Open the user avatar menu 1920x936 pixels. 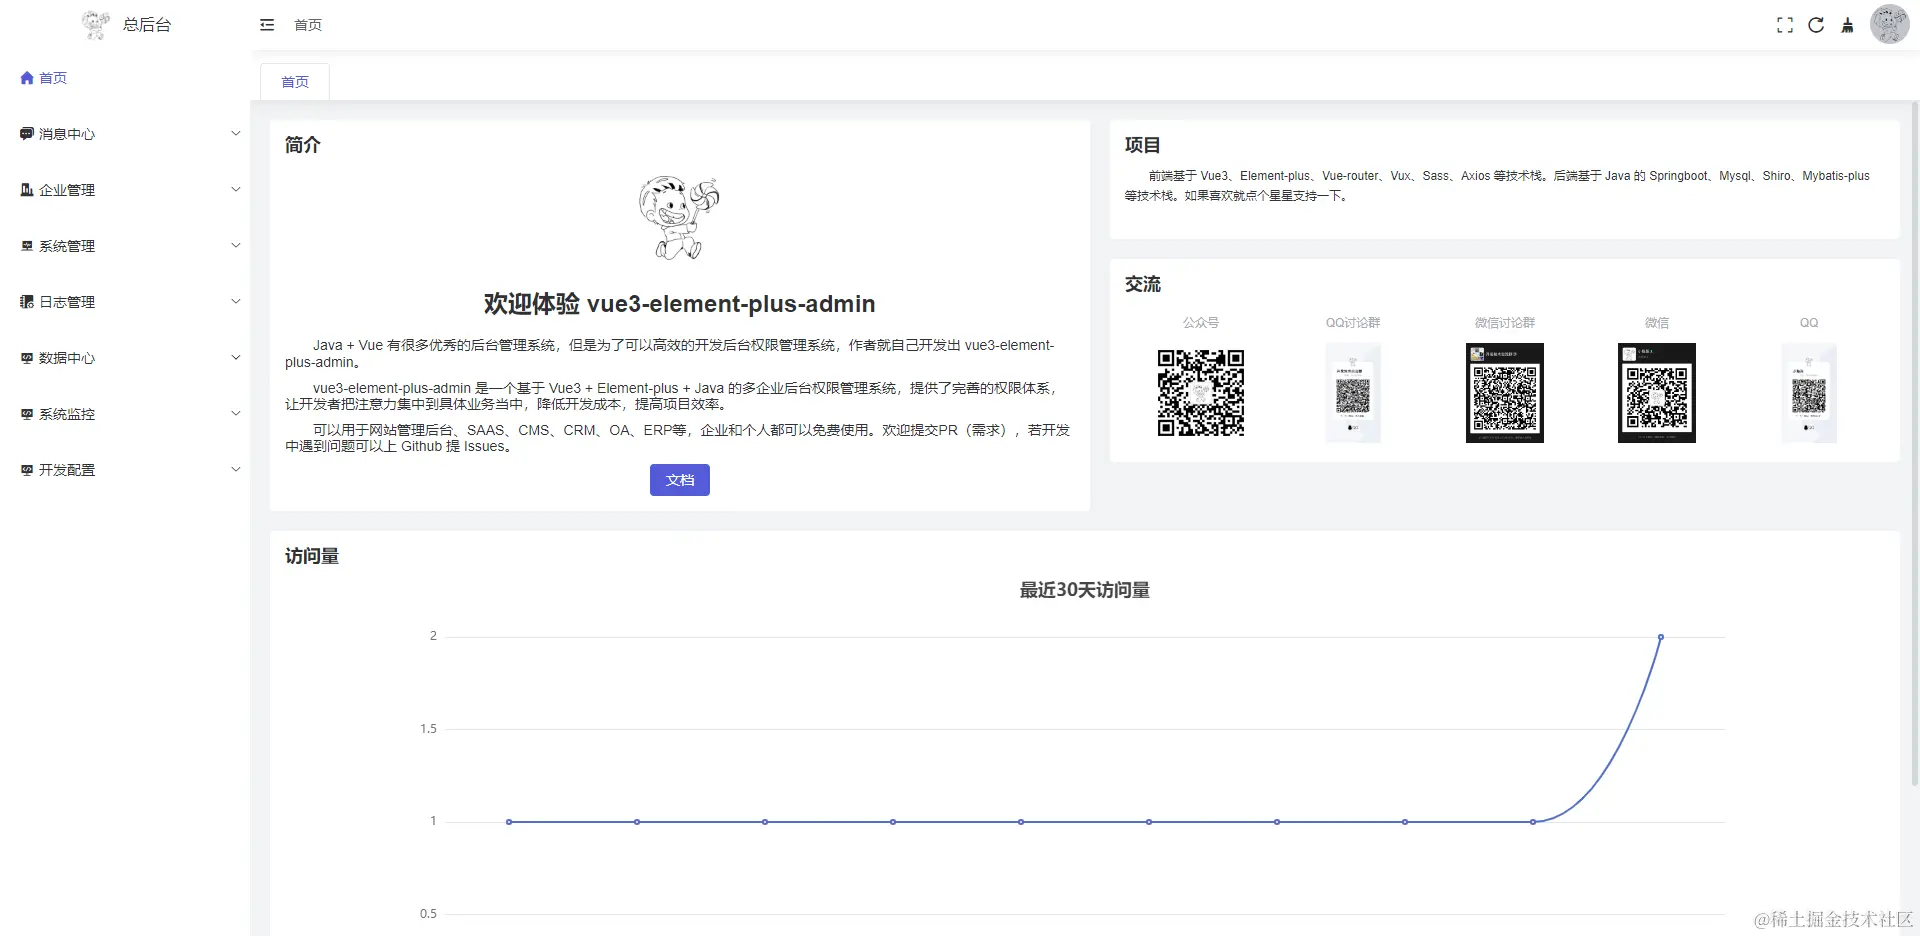click(x=1890, y=24)
